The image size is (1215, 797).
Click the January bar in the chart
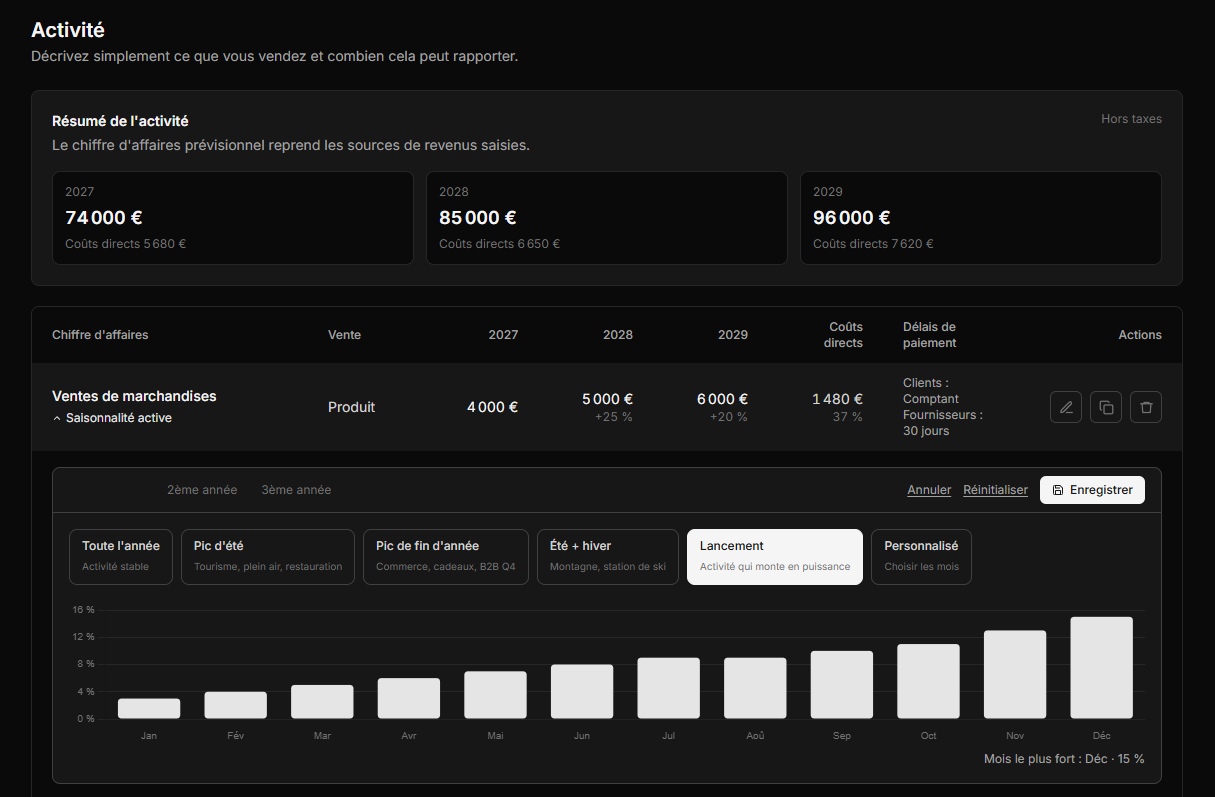(x=149, y=708)
